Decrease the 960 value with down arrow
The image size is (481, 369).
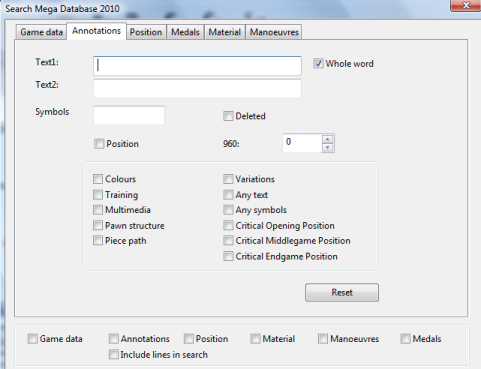(x=328, y=147)
